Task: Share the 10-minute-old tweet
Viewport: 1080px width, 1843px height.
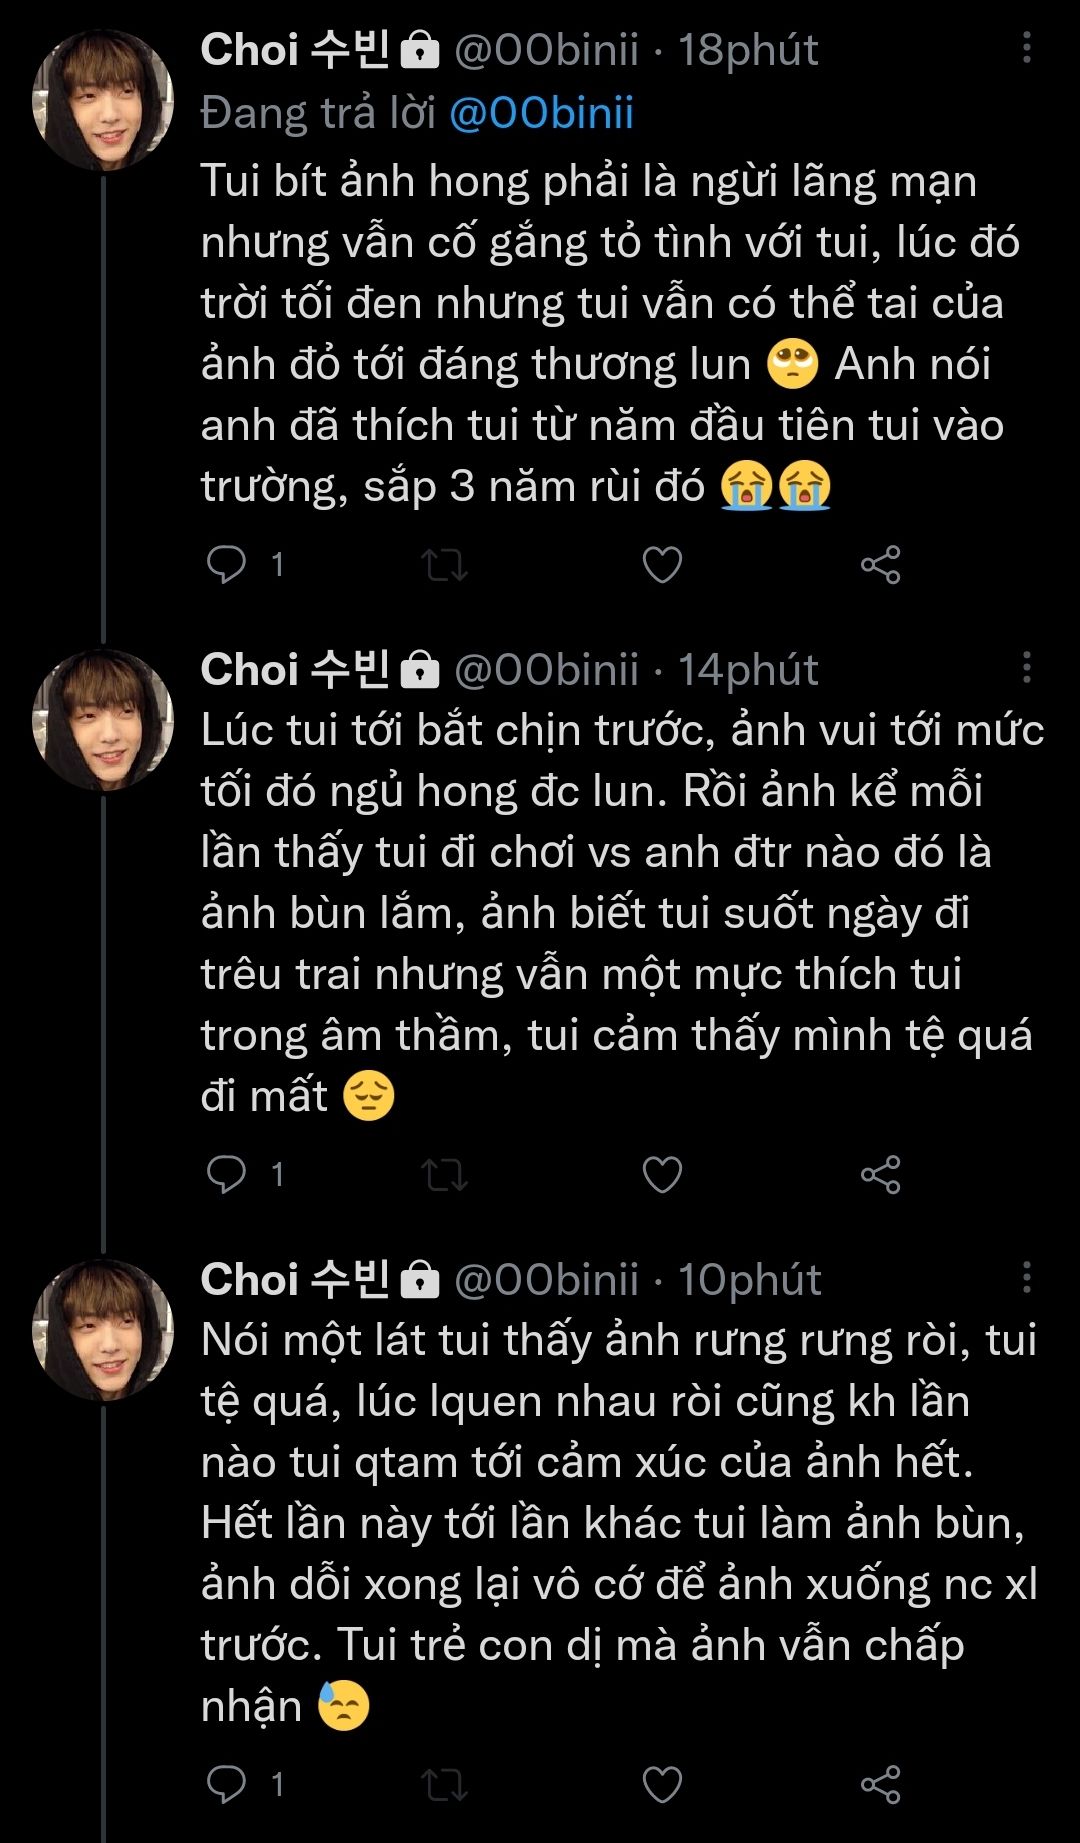Action: [880, 1784]
